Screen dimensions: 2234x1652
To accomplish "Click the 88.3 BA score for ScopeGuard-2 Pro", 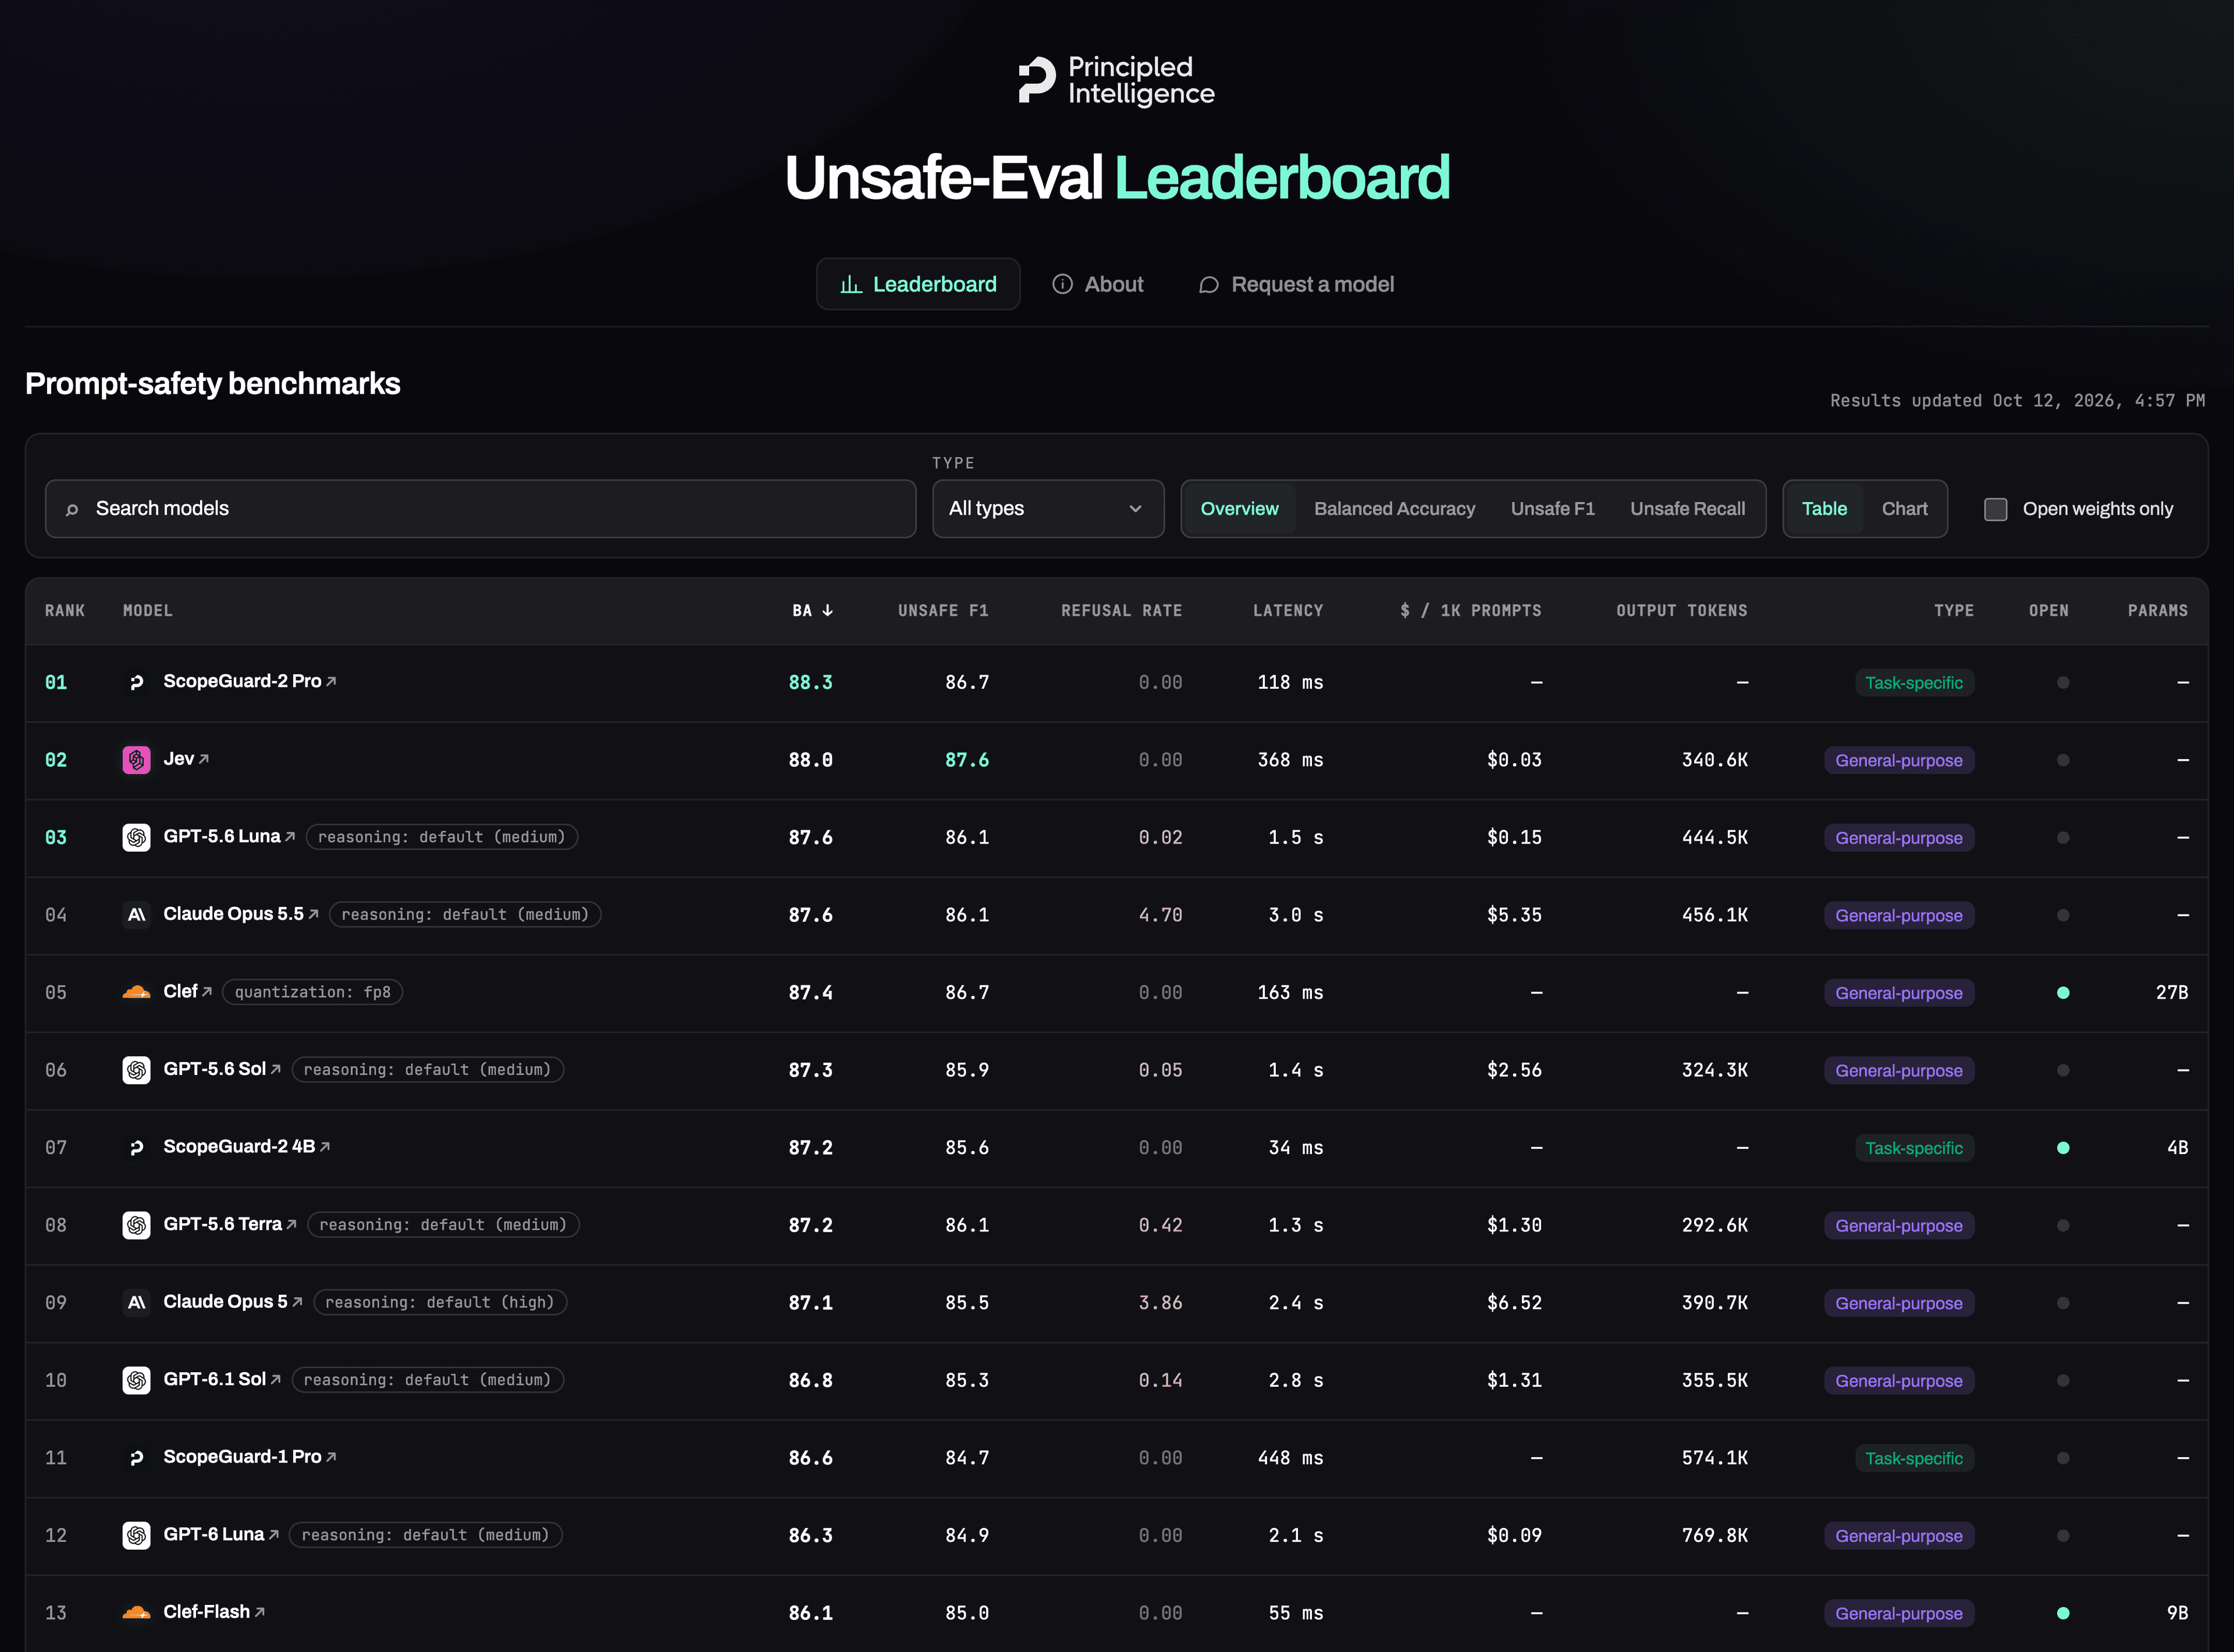I will pos(810,682).
